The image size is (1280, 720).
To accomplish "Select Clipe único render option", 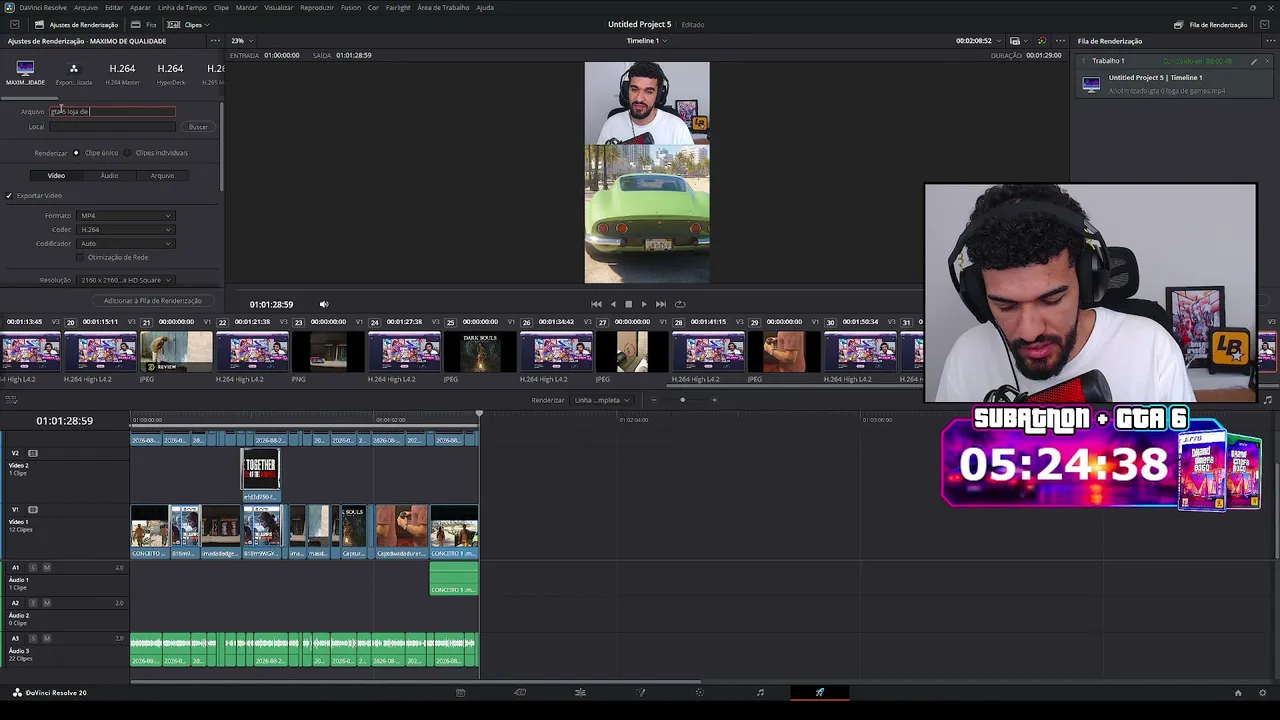I will (x=76, y=153).
